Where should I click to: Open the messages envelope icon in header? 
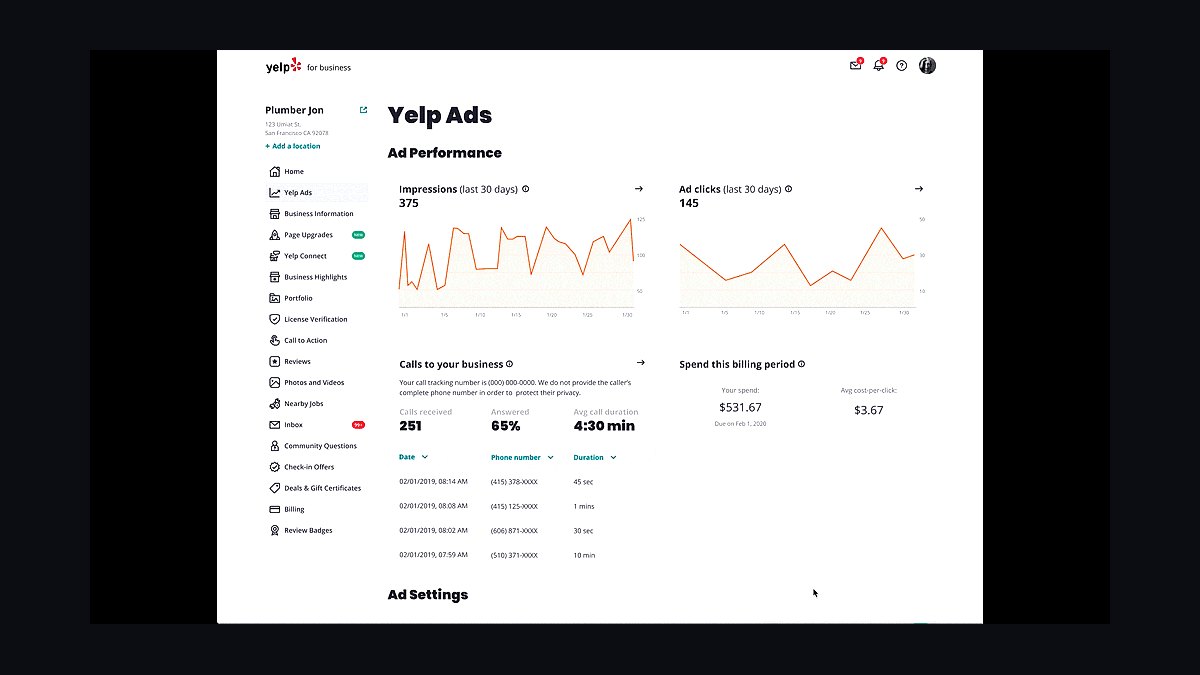point(855,65)
